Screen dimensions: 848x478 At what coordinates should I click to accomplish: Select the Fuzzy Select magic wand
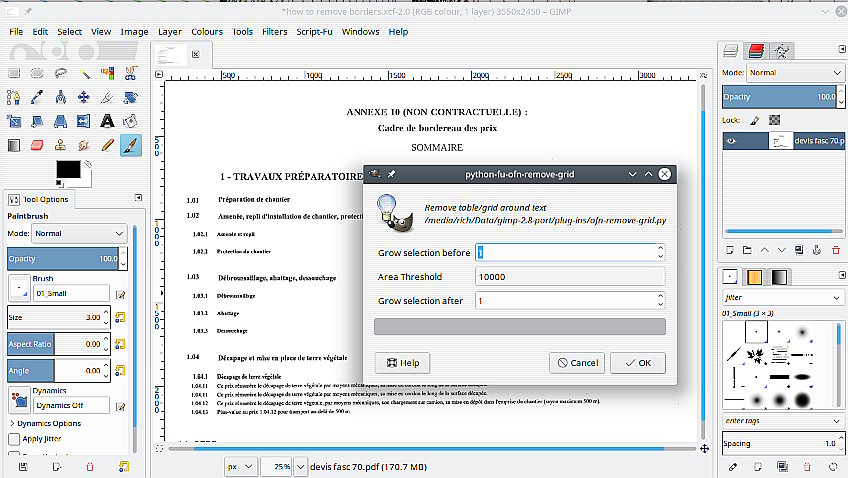point(84,73)
